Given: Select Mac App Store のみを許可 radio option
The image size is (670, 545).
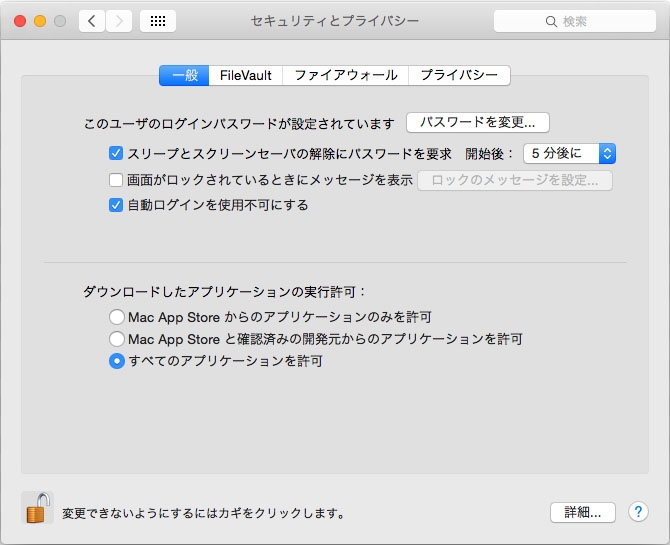Looking at the screenshot, I should point(117,317).
